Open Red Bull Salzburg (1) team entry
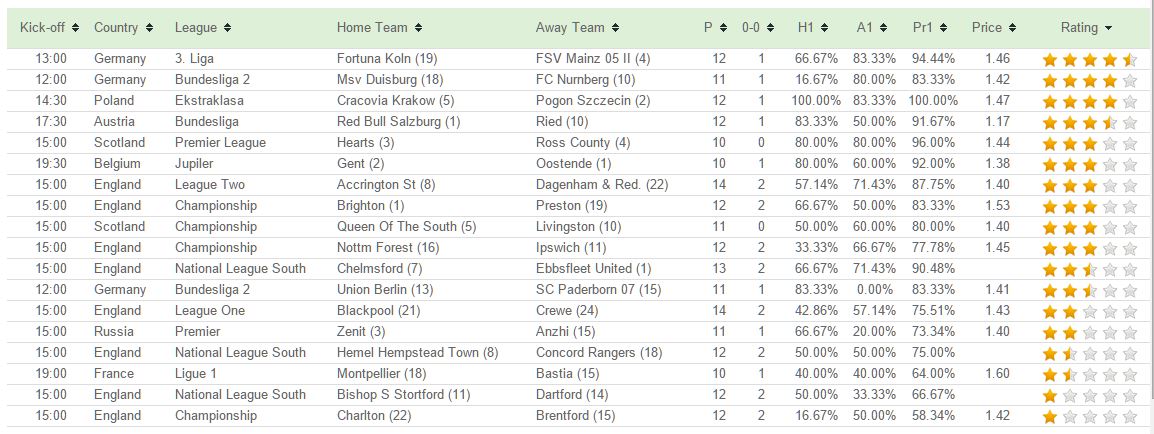This screenshot has height=434, width=1154. click(398, 121)
